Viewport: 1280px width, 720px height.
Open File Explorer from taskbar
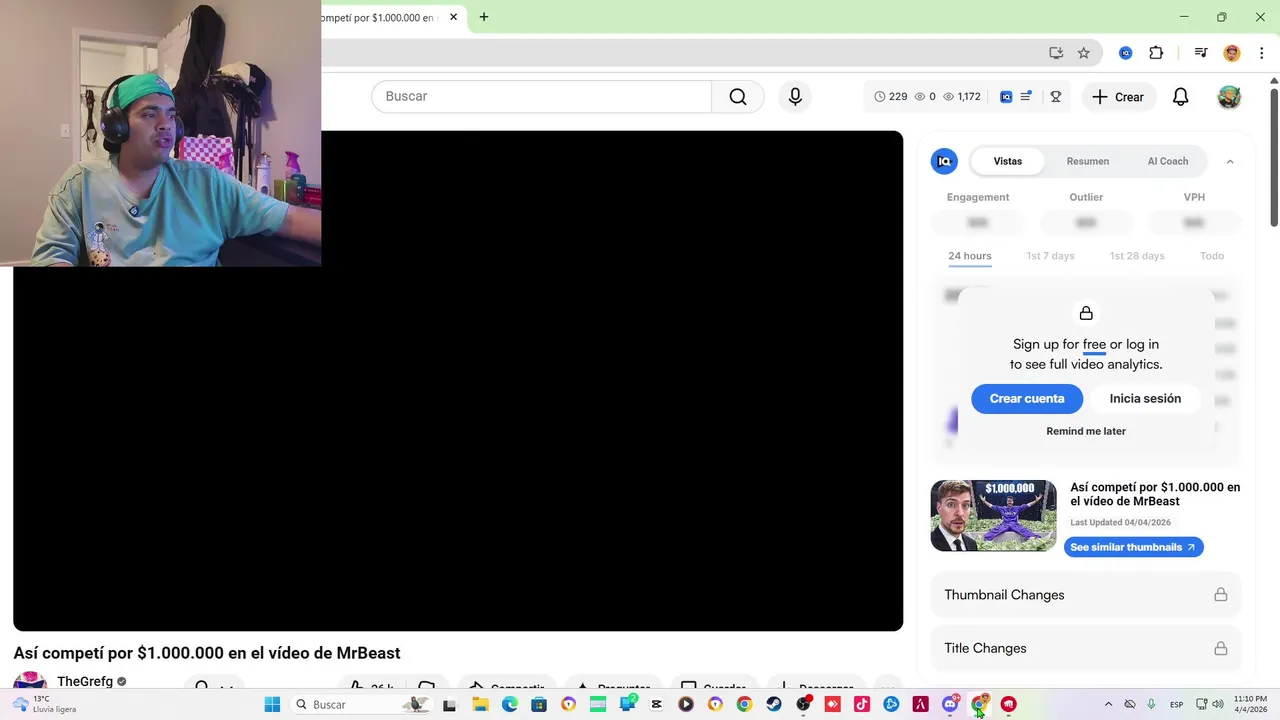coord(480,704)
